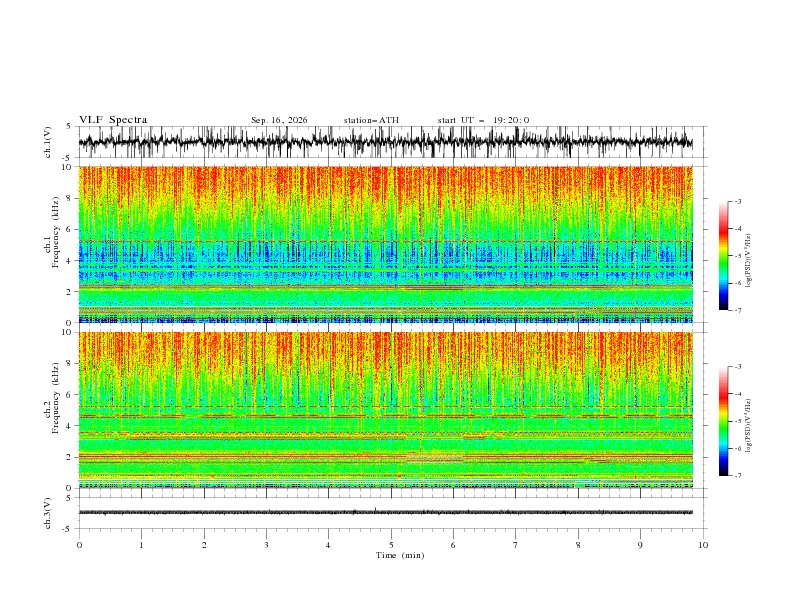Screen dimensions: 792x612
Task: Click the Time (min) axis label
Action: pyautogui.click(x=400, y=555)
